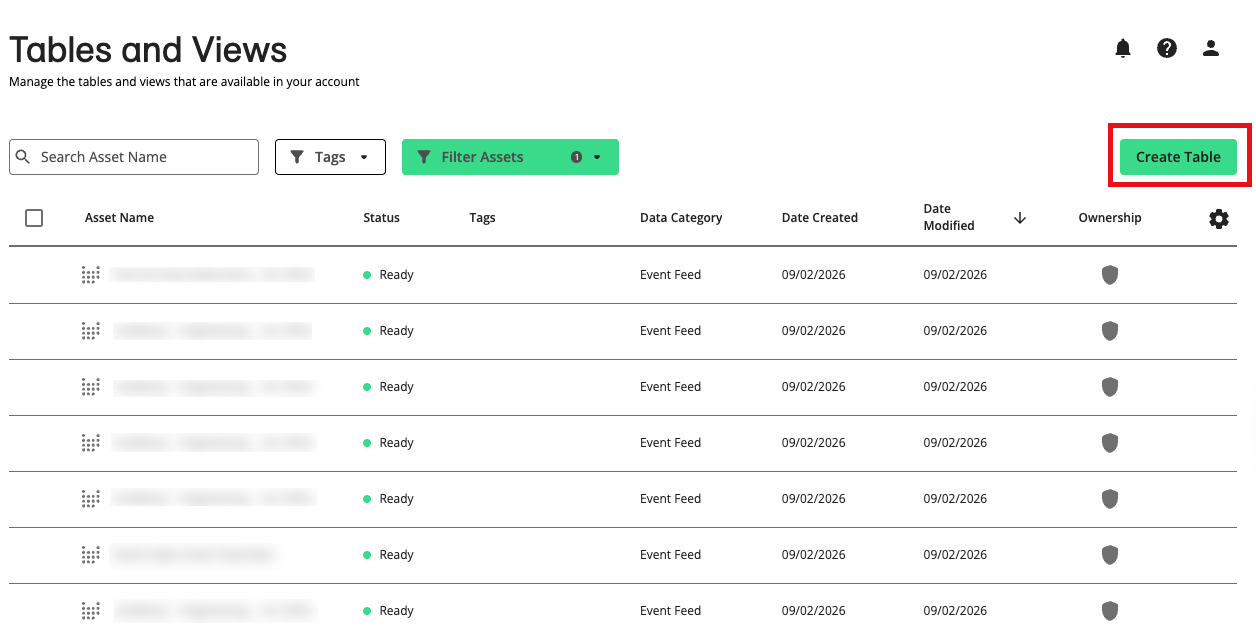
Task: Click the third row's ownership shield icon
Action: (x=1110, y=387)
